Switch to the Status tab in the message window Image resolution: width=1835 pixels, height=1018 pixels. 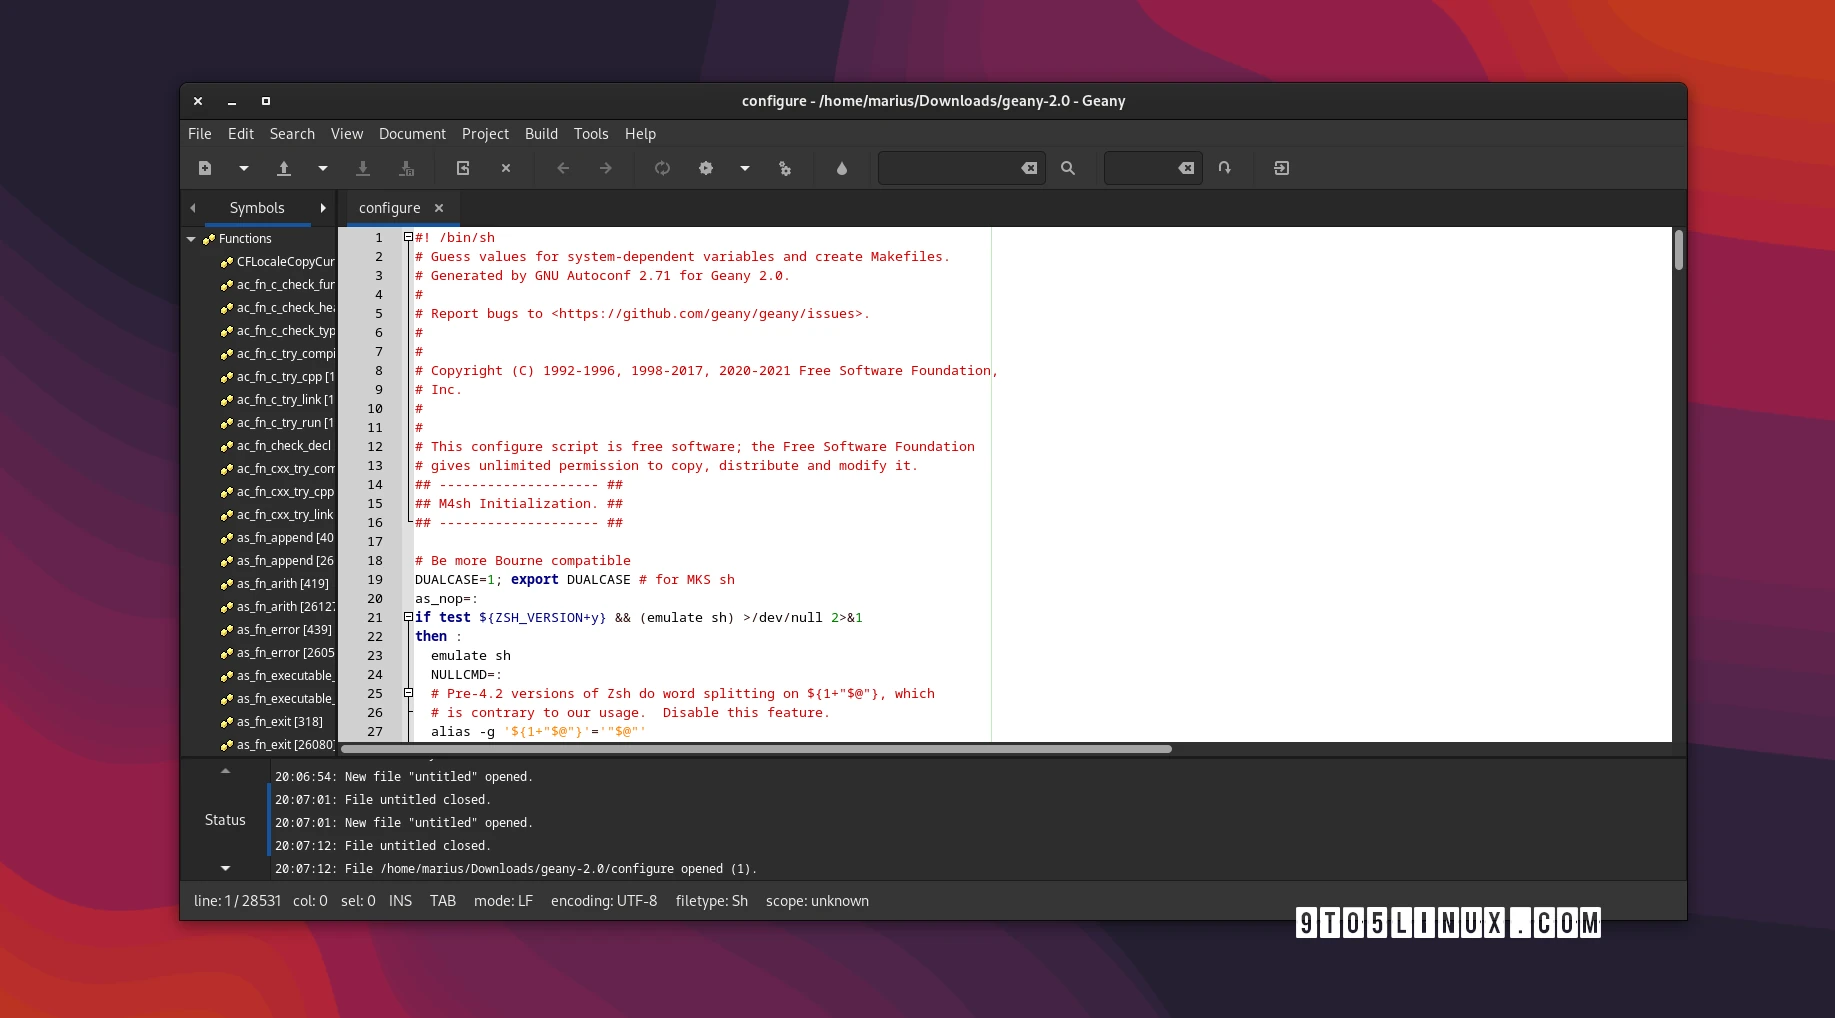point(224,820)
